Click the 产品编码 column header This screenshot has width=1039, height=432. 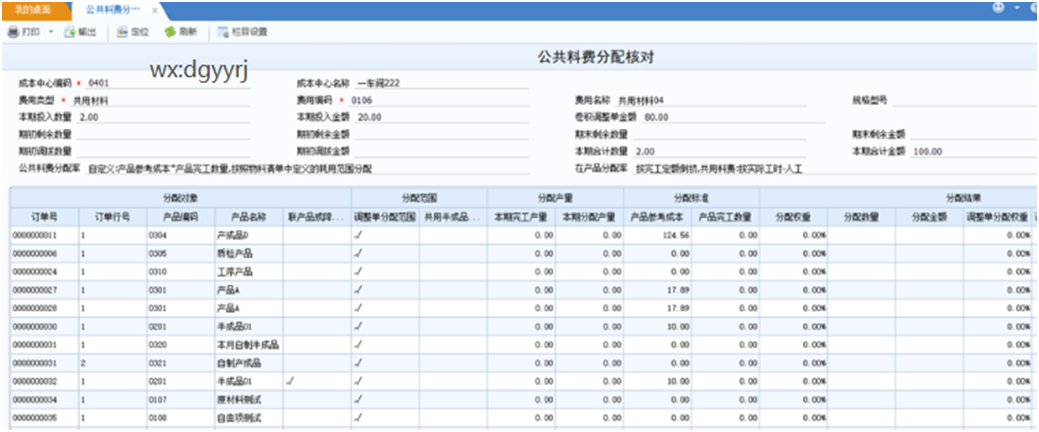click(x=180, y=217)
